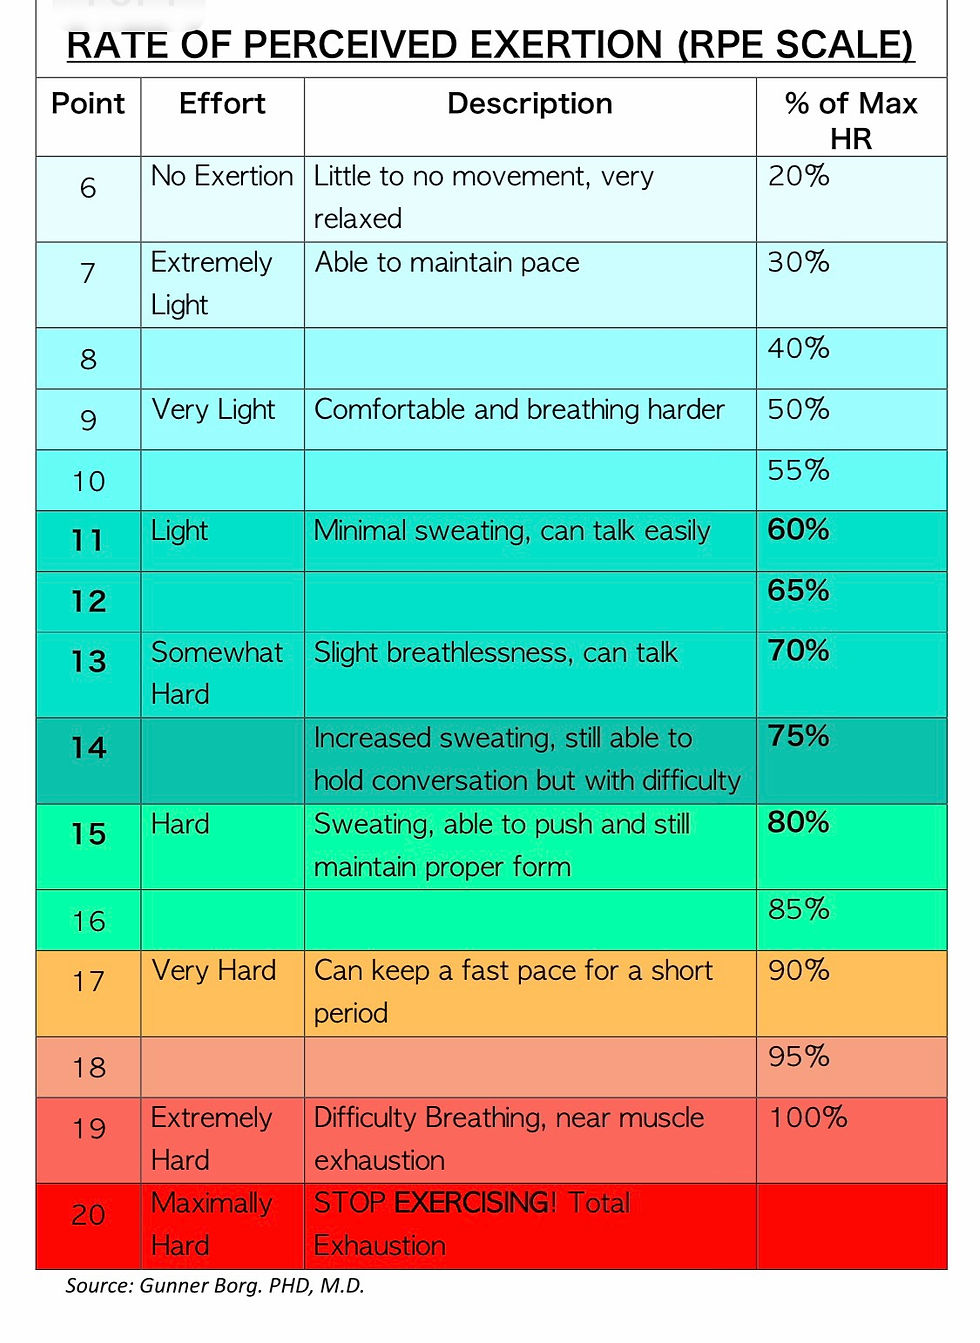Image resolution: width=980 pixels, height=1343 pixels.
Task: Select the bold point 12 cell
Action: click(x=88, y=601)
